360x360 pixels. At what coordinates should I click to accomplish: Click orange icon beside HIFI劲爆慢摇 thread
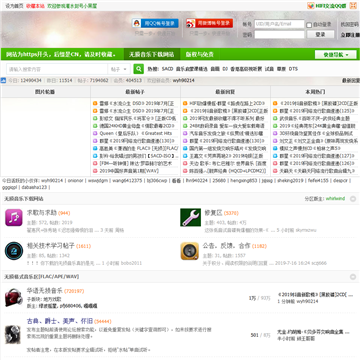pyautogui.click(x=185, y=103)
